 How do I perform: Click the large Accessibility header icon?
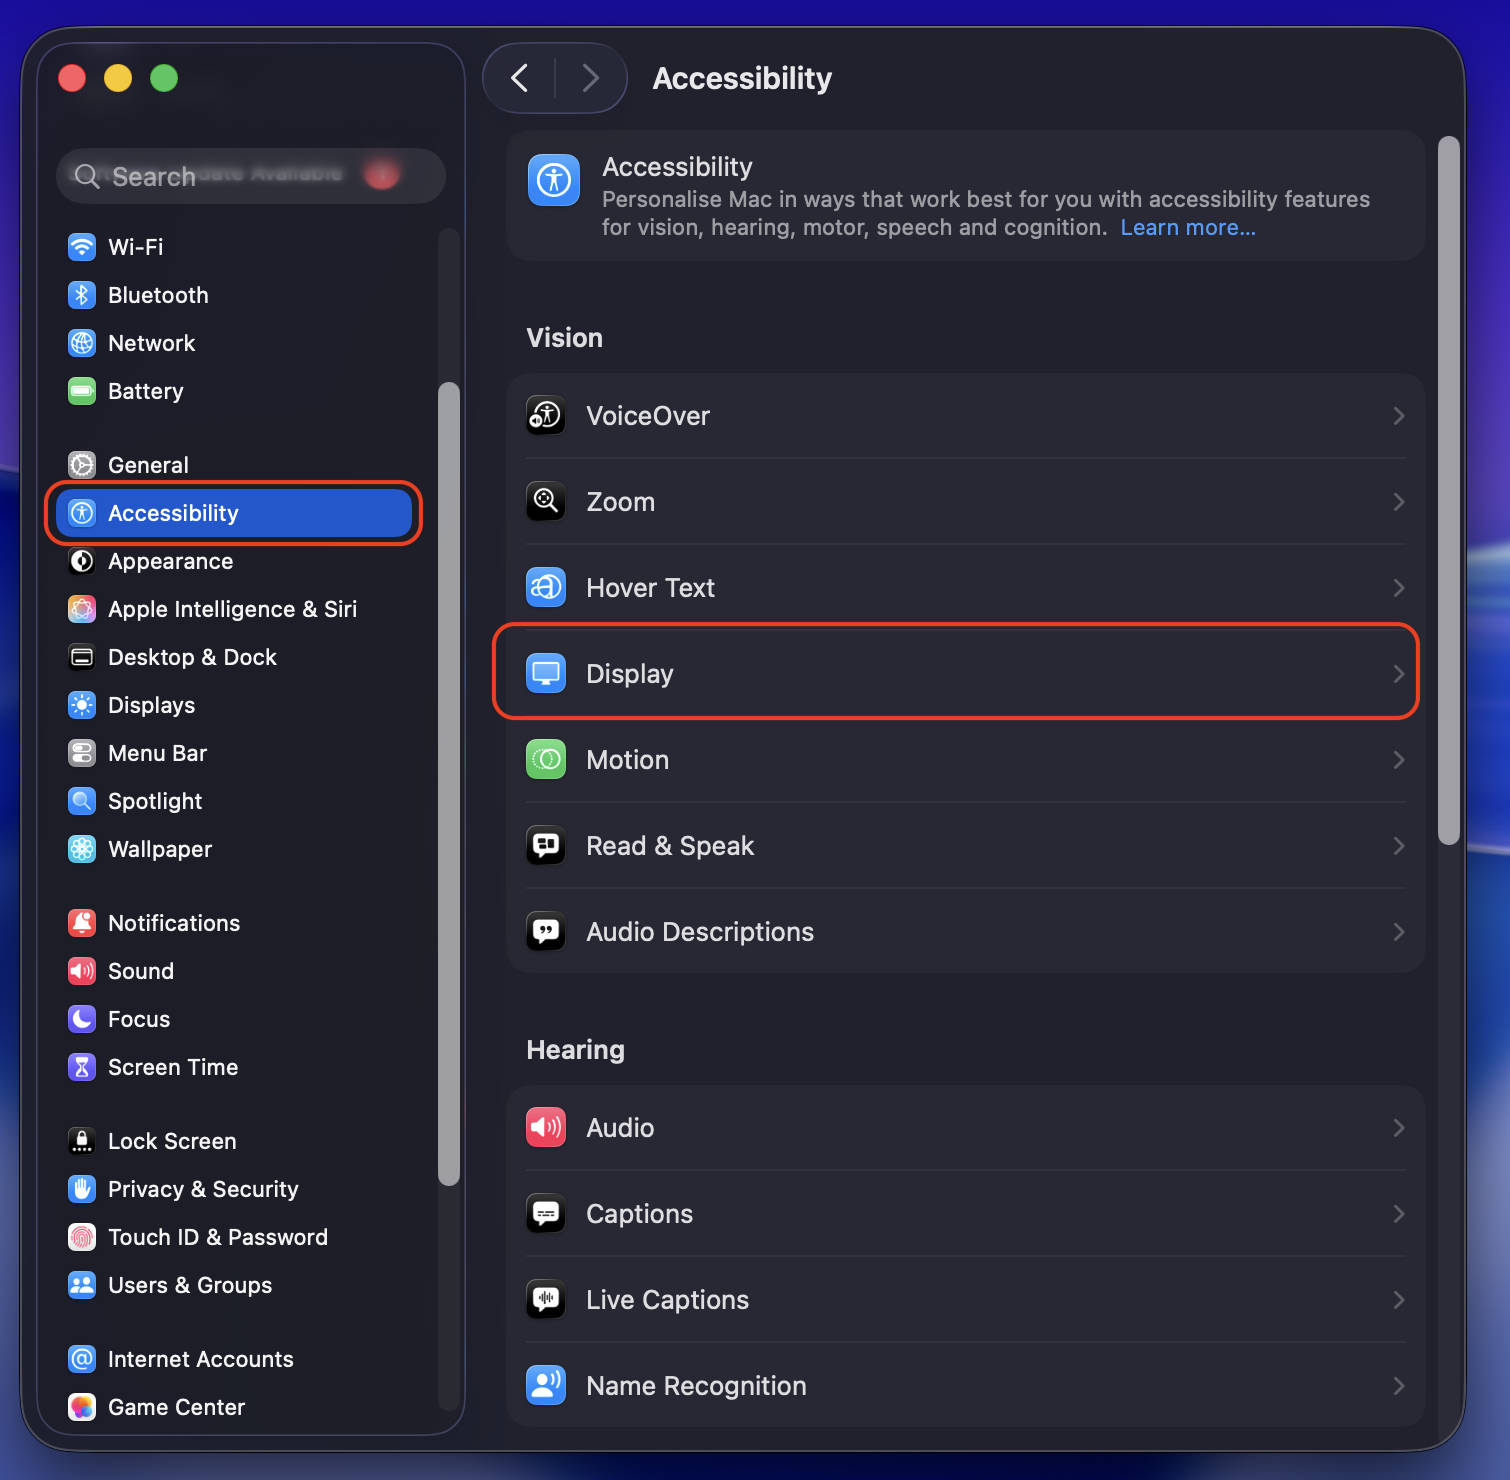point(554,180)
